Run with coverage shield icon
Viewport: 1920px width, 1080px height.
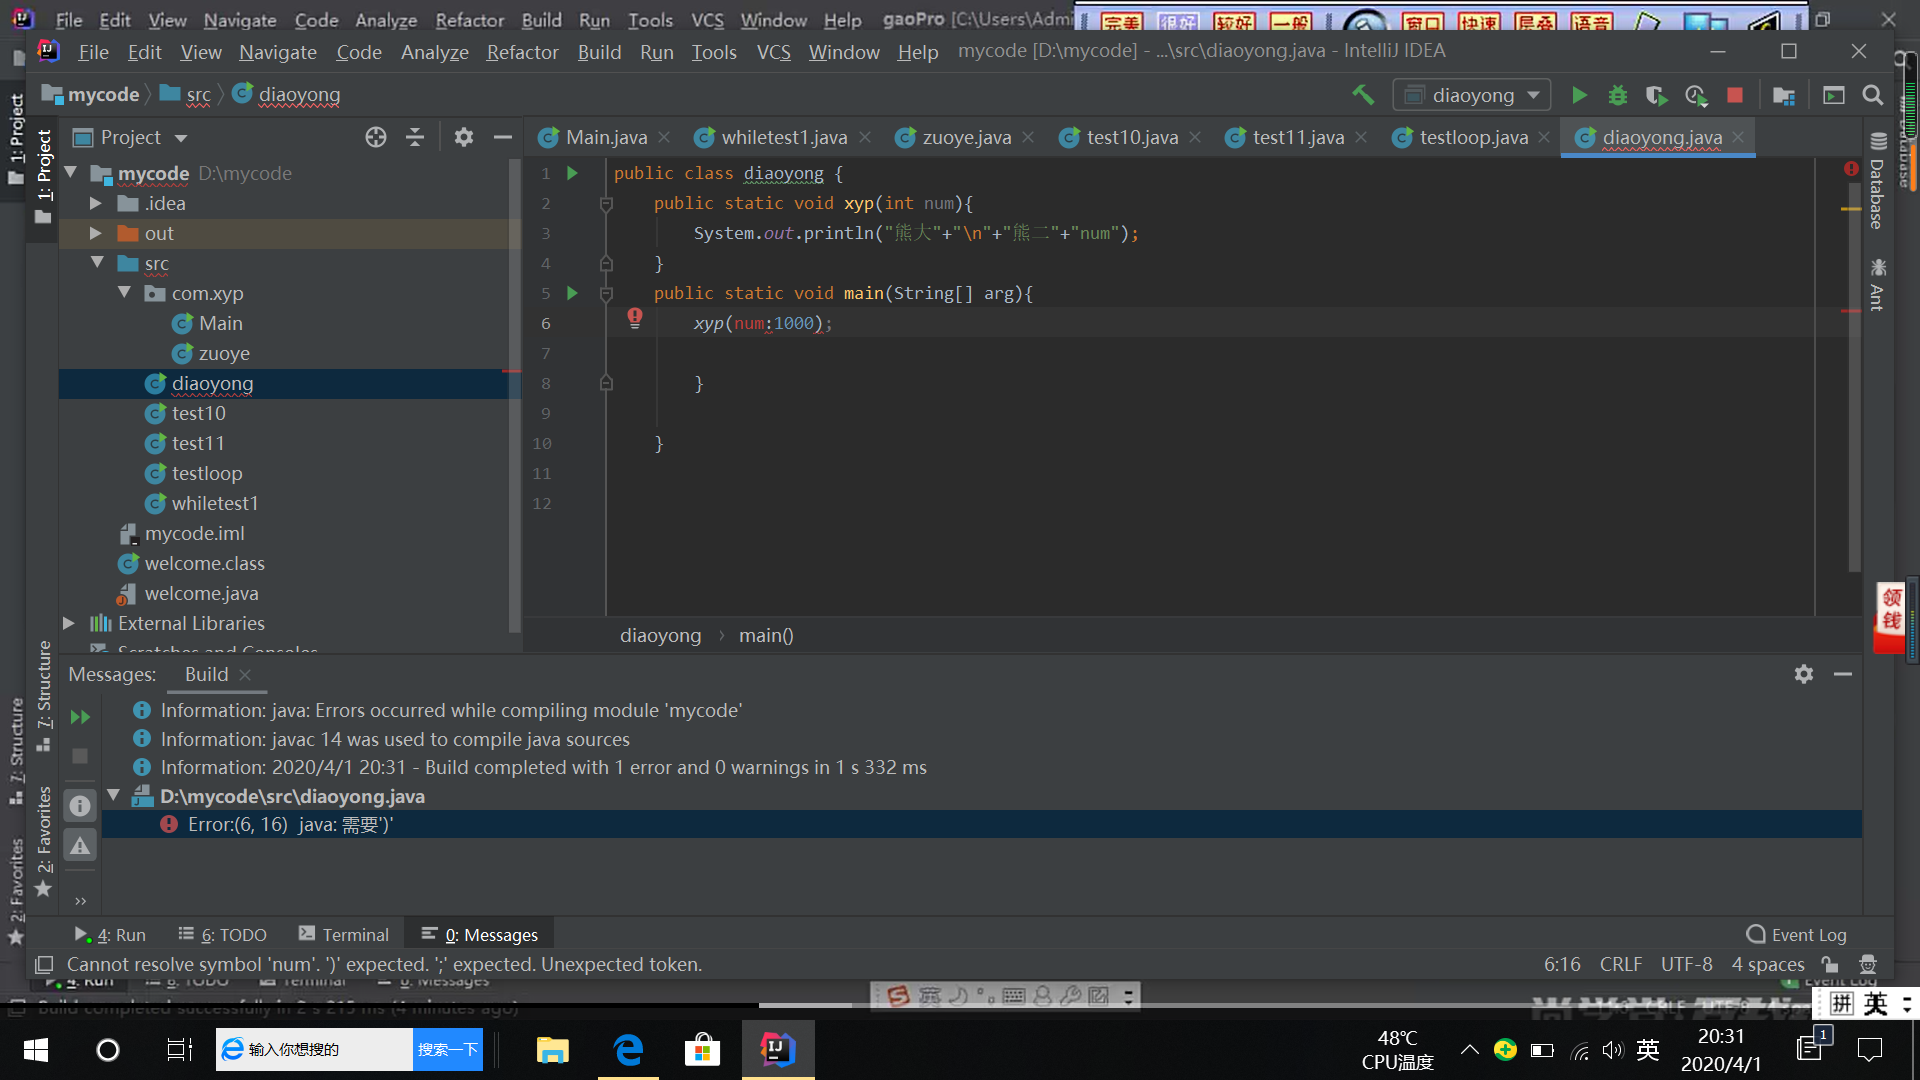pyautogui.click(x=1656, y=95)
